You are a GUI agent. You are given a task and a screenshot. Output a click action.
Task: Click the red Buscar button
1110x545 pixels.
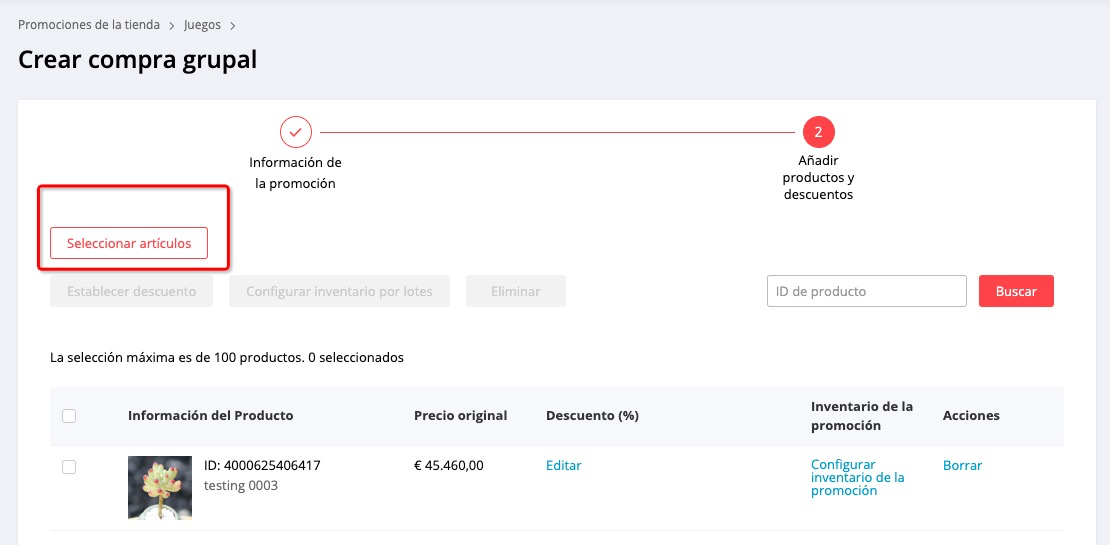pos(1016,291)
